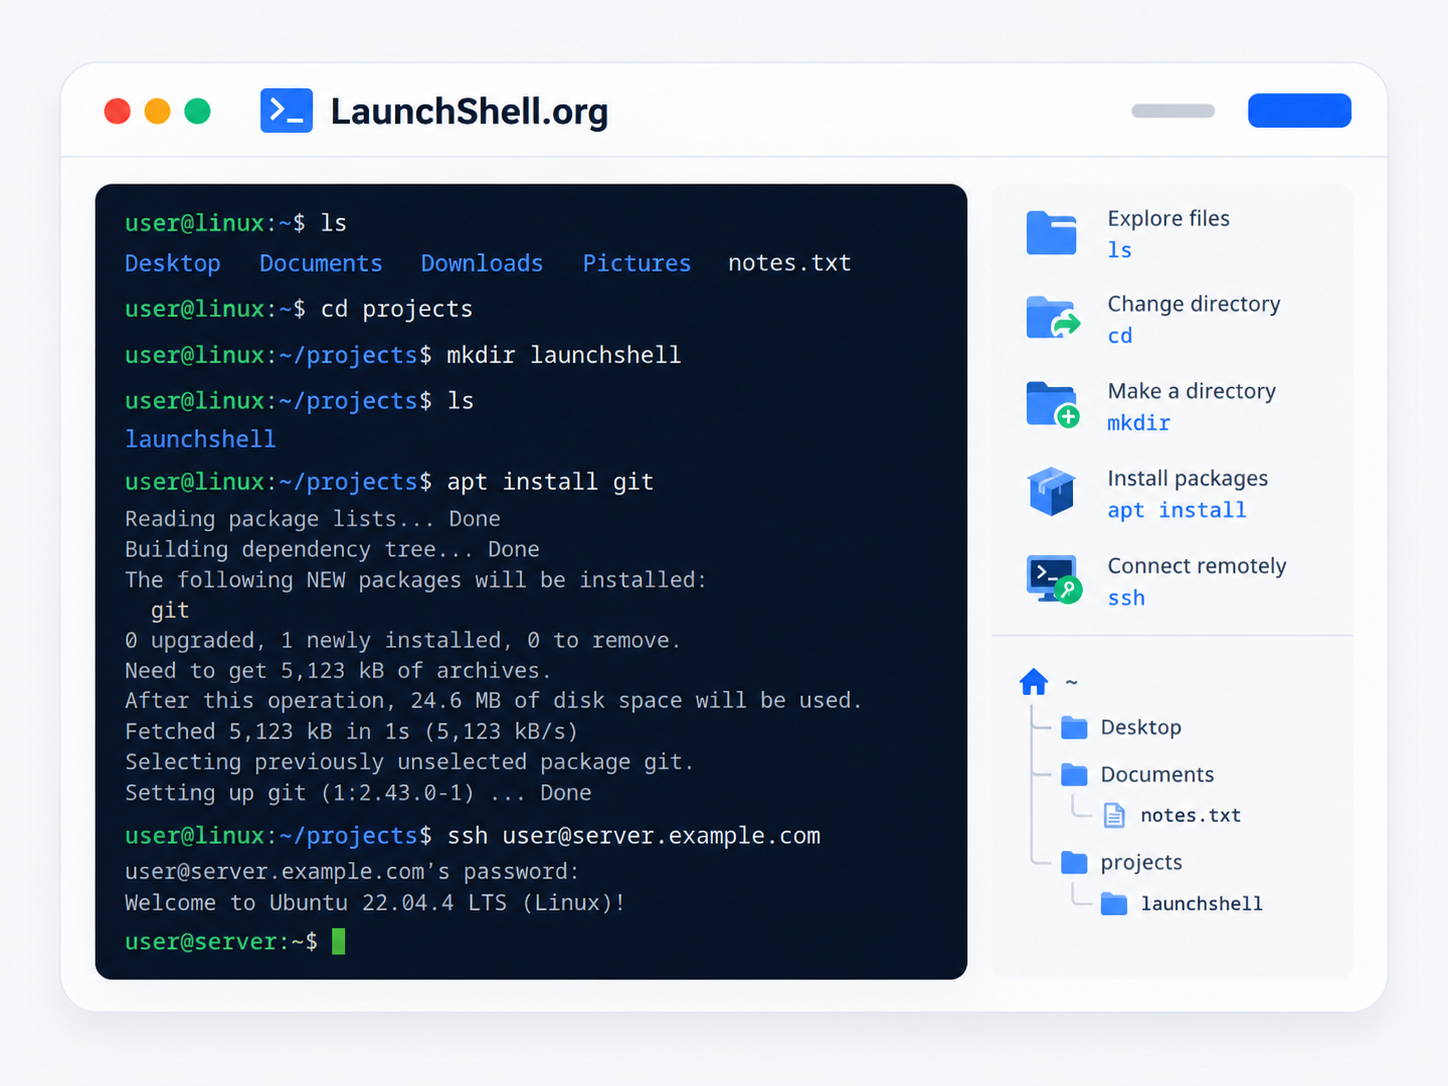1448x1086 pixels.
Task: Click the LaunchShell.org title text
Action: click(x=469, y=111)
